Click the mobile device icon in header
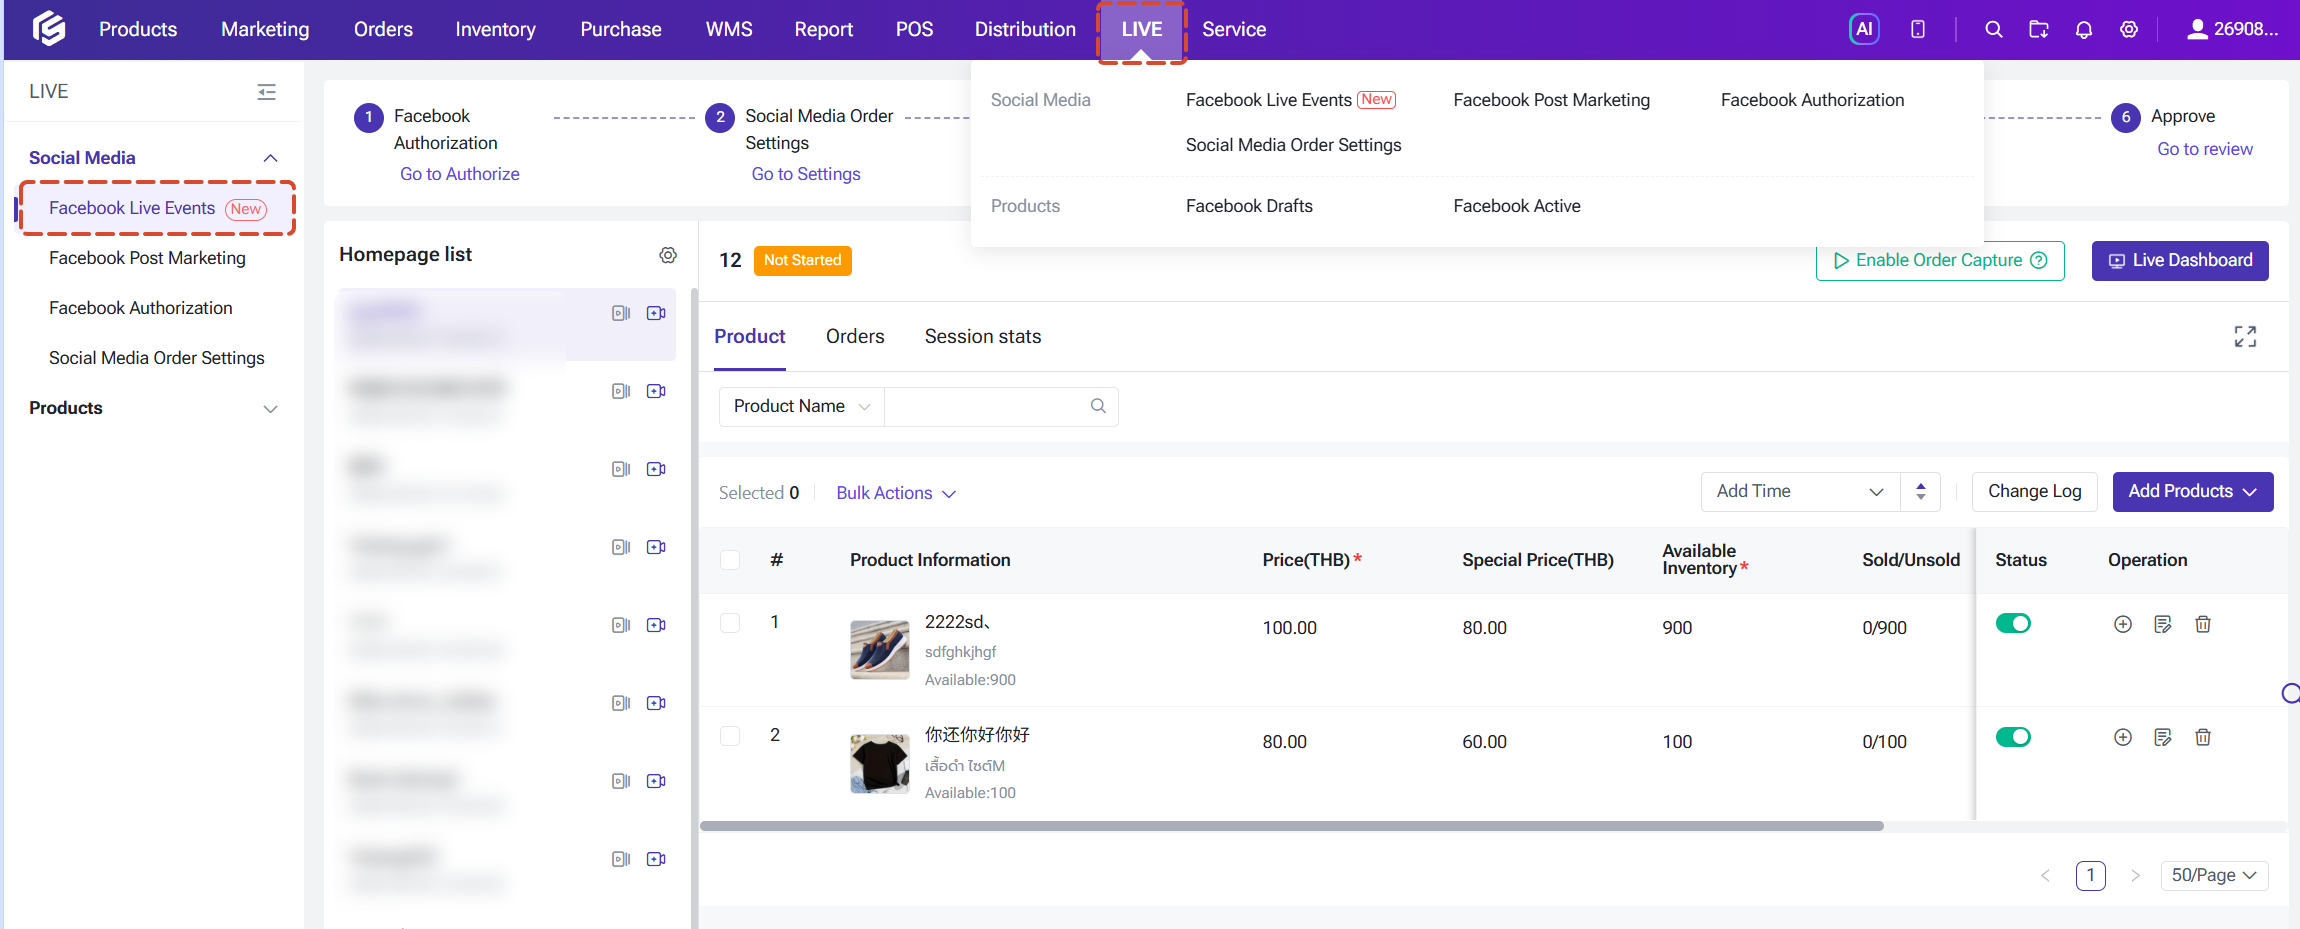The image size is (2300, 929). 1918,29
